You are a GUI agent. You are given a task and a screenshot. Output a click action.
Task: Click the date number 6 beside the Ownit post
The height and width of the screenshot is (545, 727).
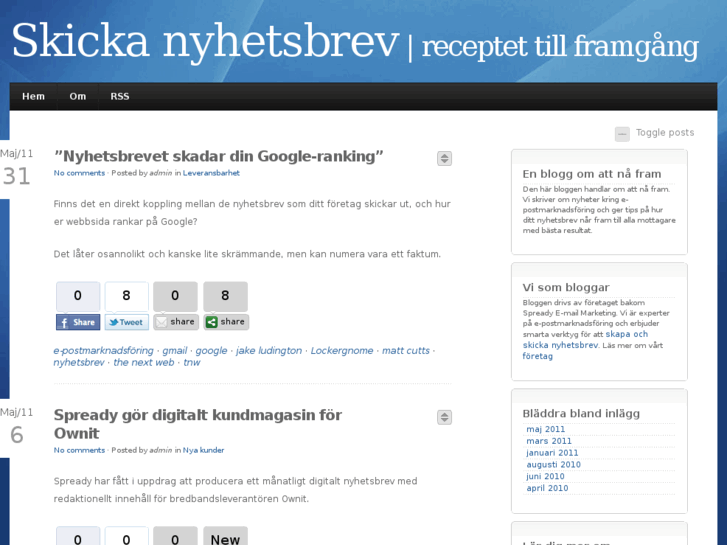[17, 435]
